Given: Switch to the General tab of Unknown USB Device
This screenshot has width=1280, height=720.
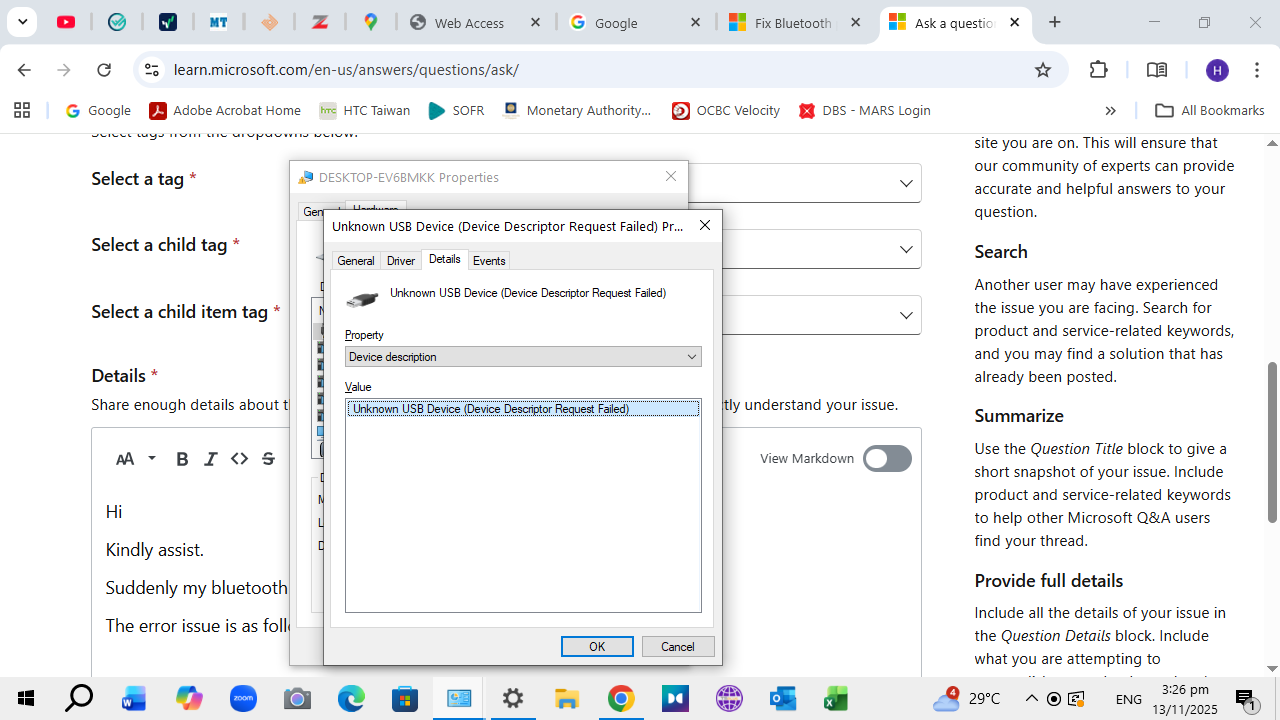Looking at the screenshot, I should [x=355, y=261].
